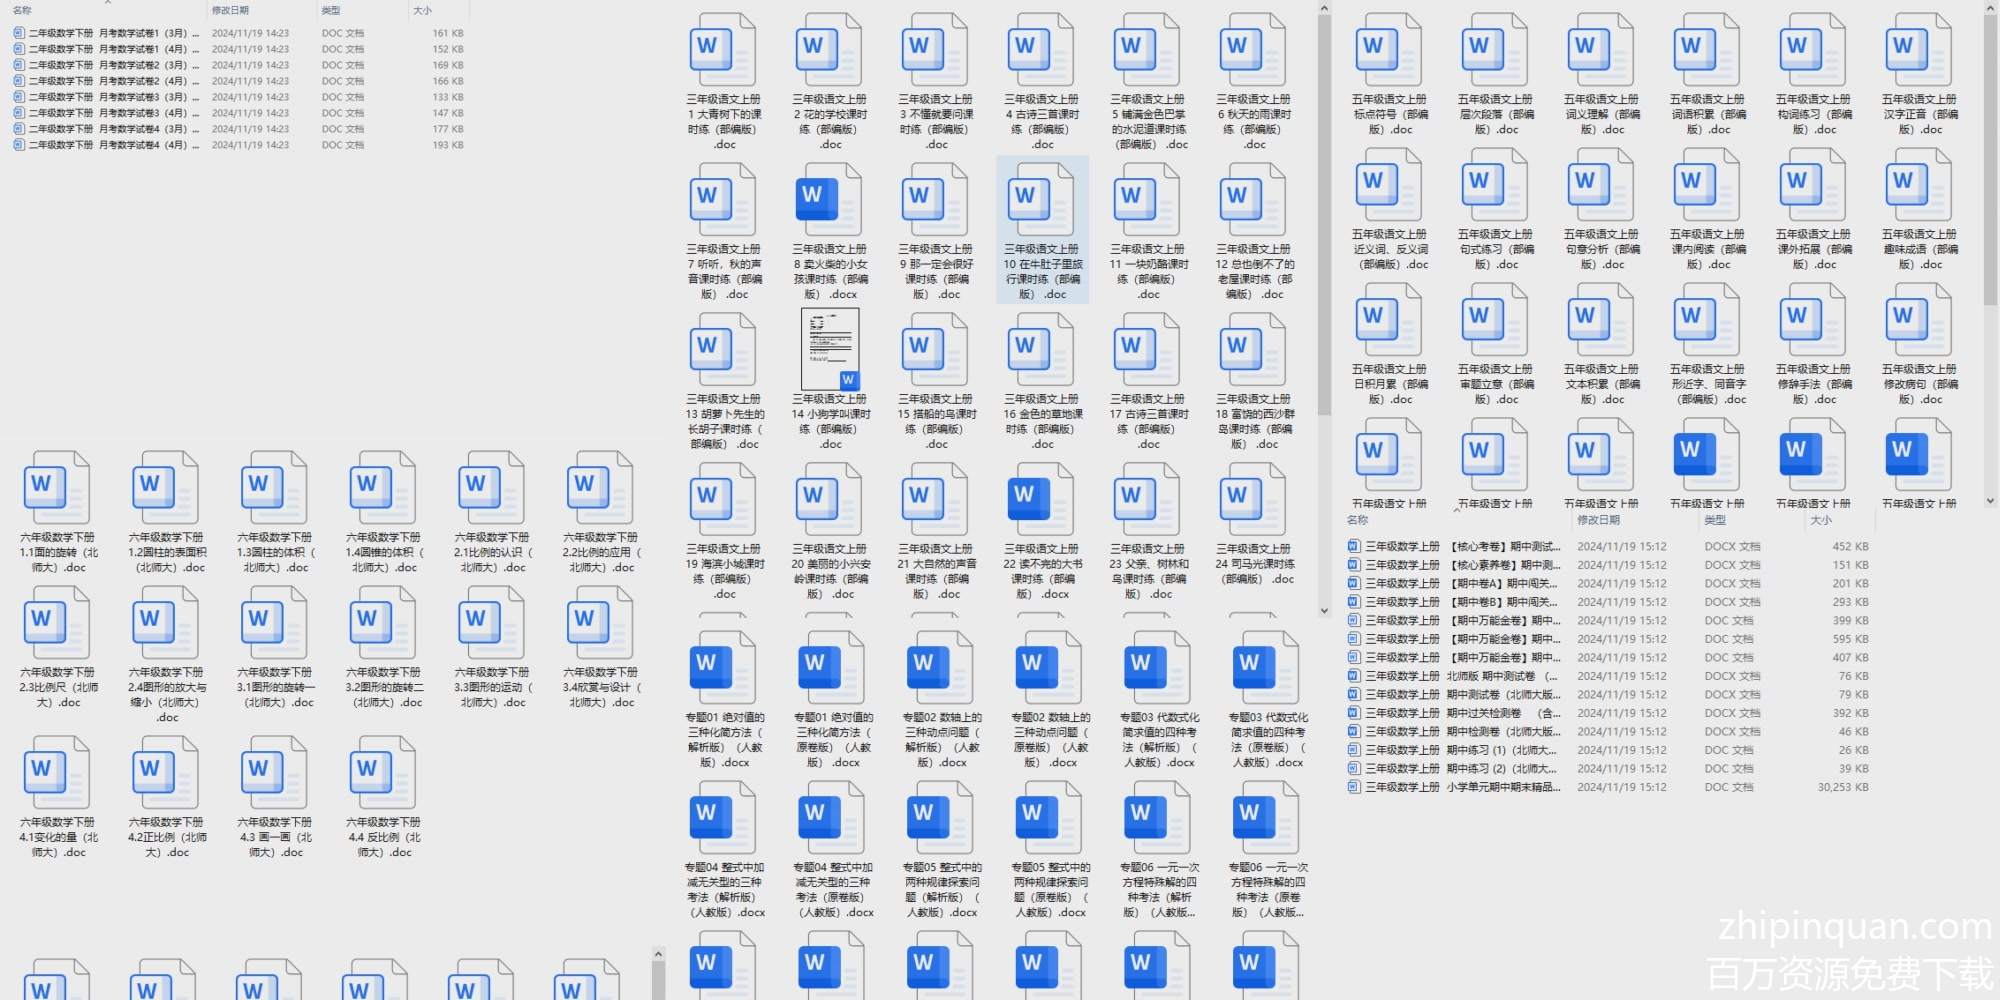Open the 五年级语文上册 审题立意 file icon
The image size is (2000, 1000).
tap(1495, 320)
